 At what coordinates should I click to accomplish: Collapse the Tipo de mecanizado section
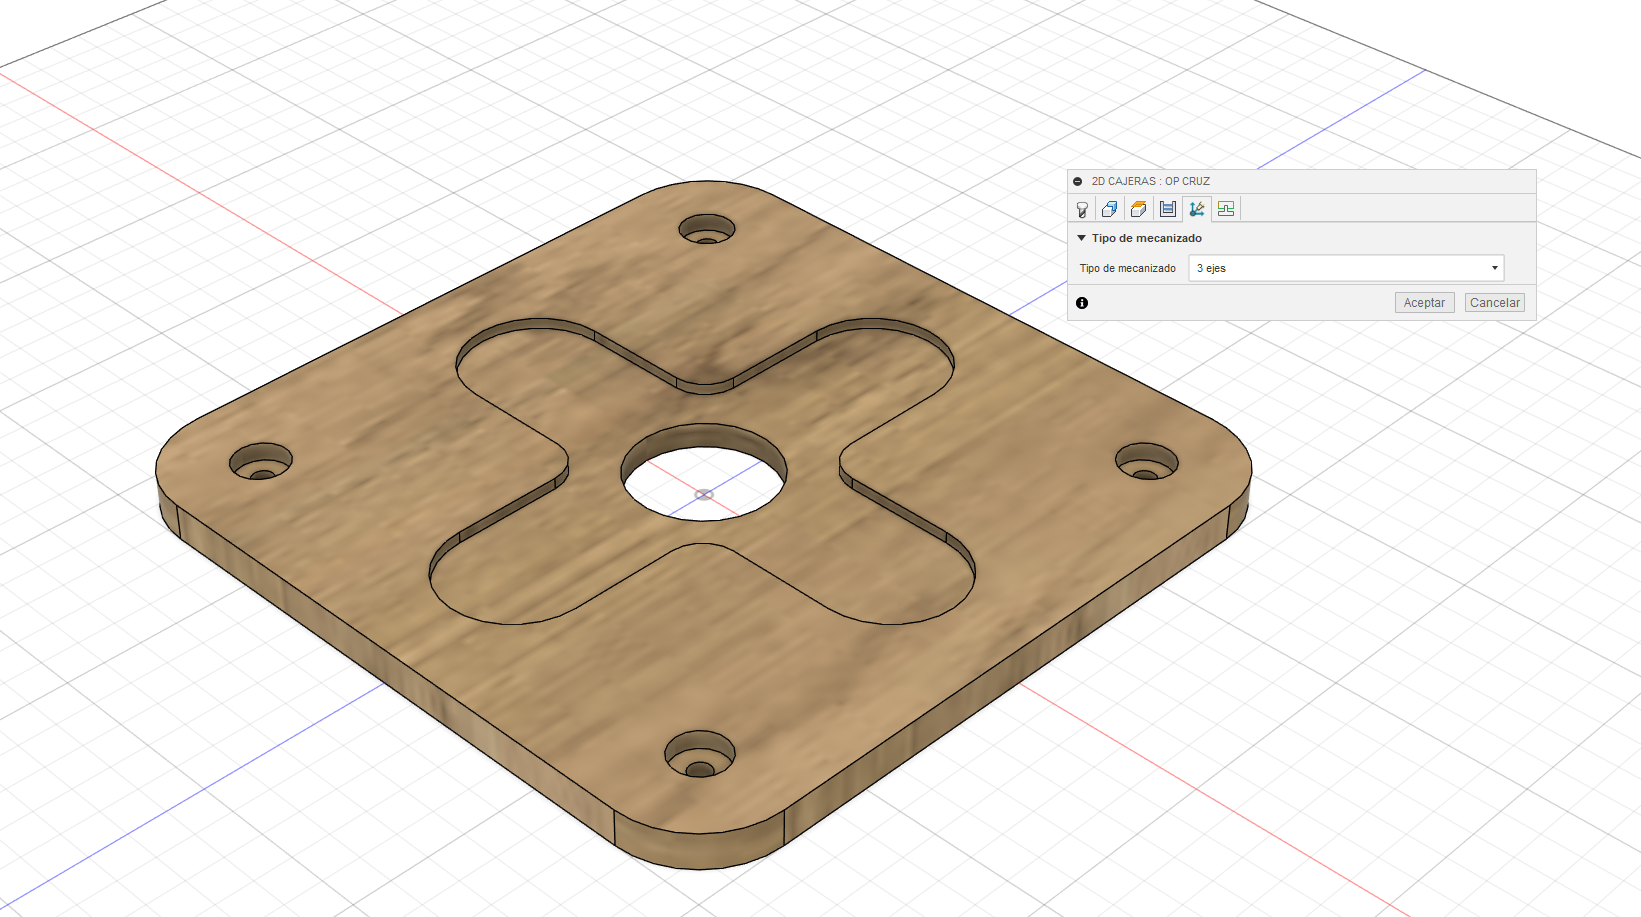(x=1082, y=238)
